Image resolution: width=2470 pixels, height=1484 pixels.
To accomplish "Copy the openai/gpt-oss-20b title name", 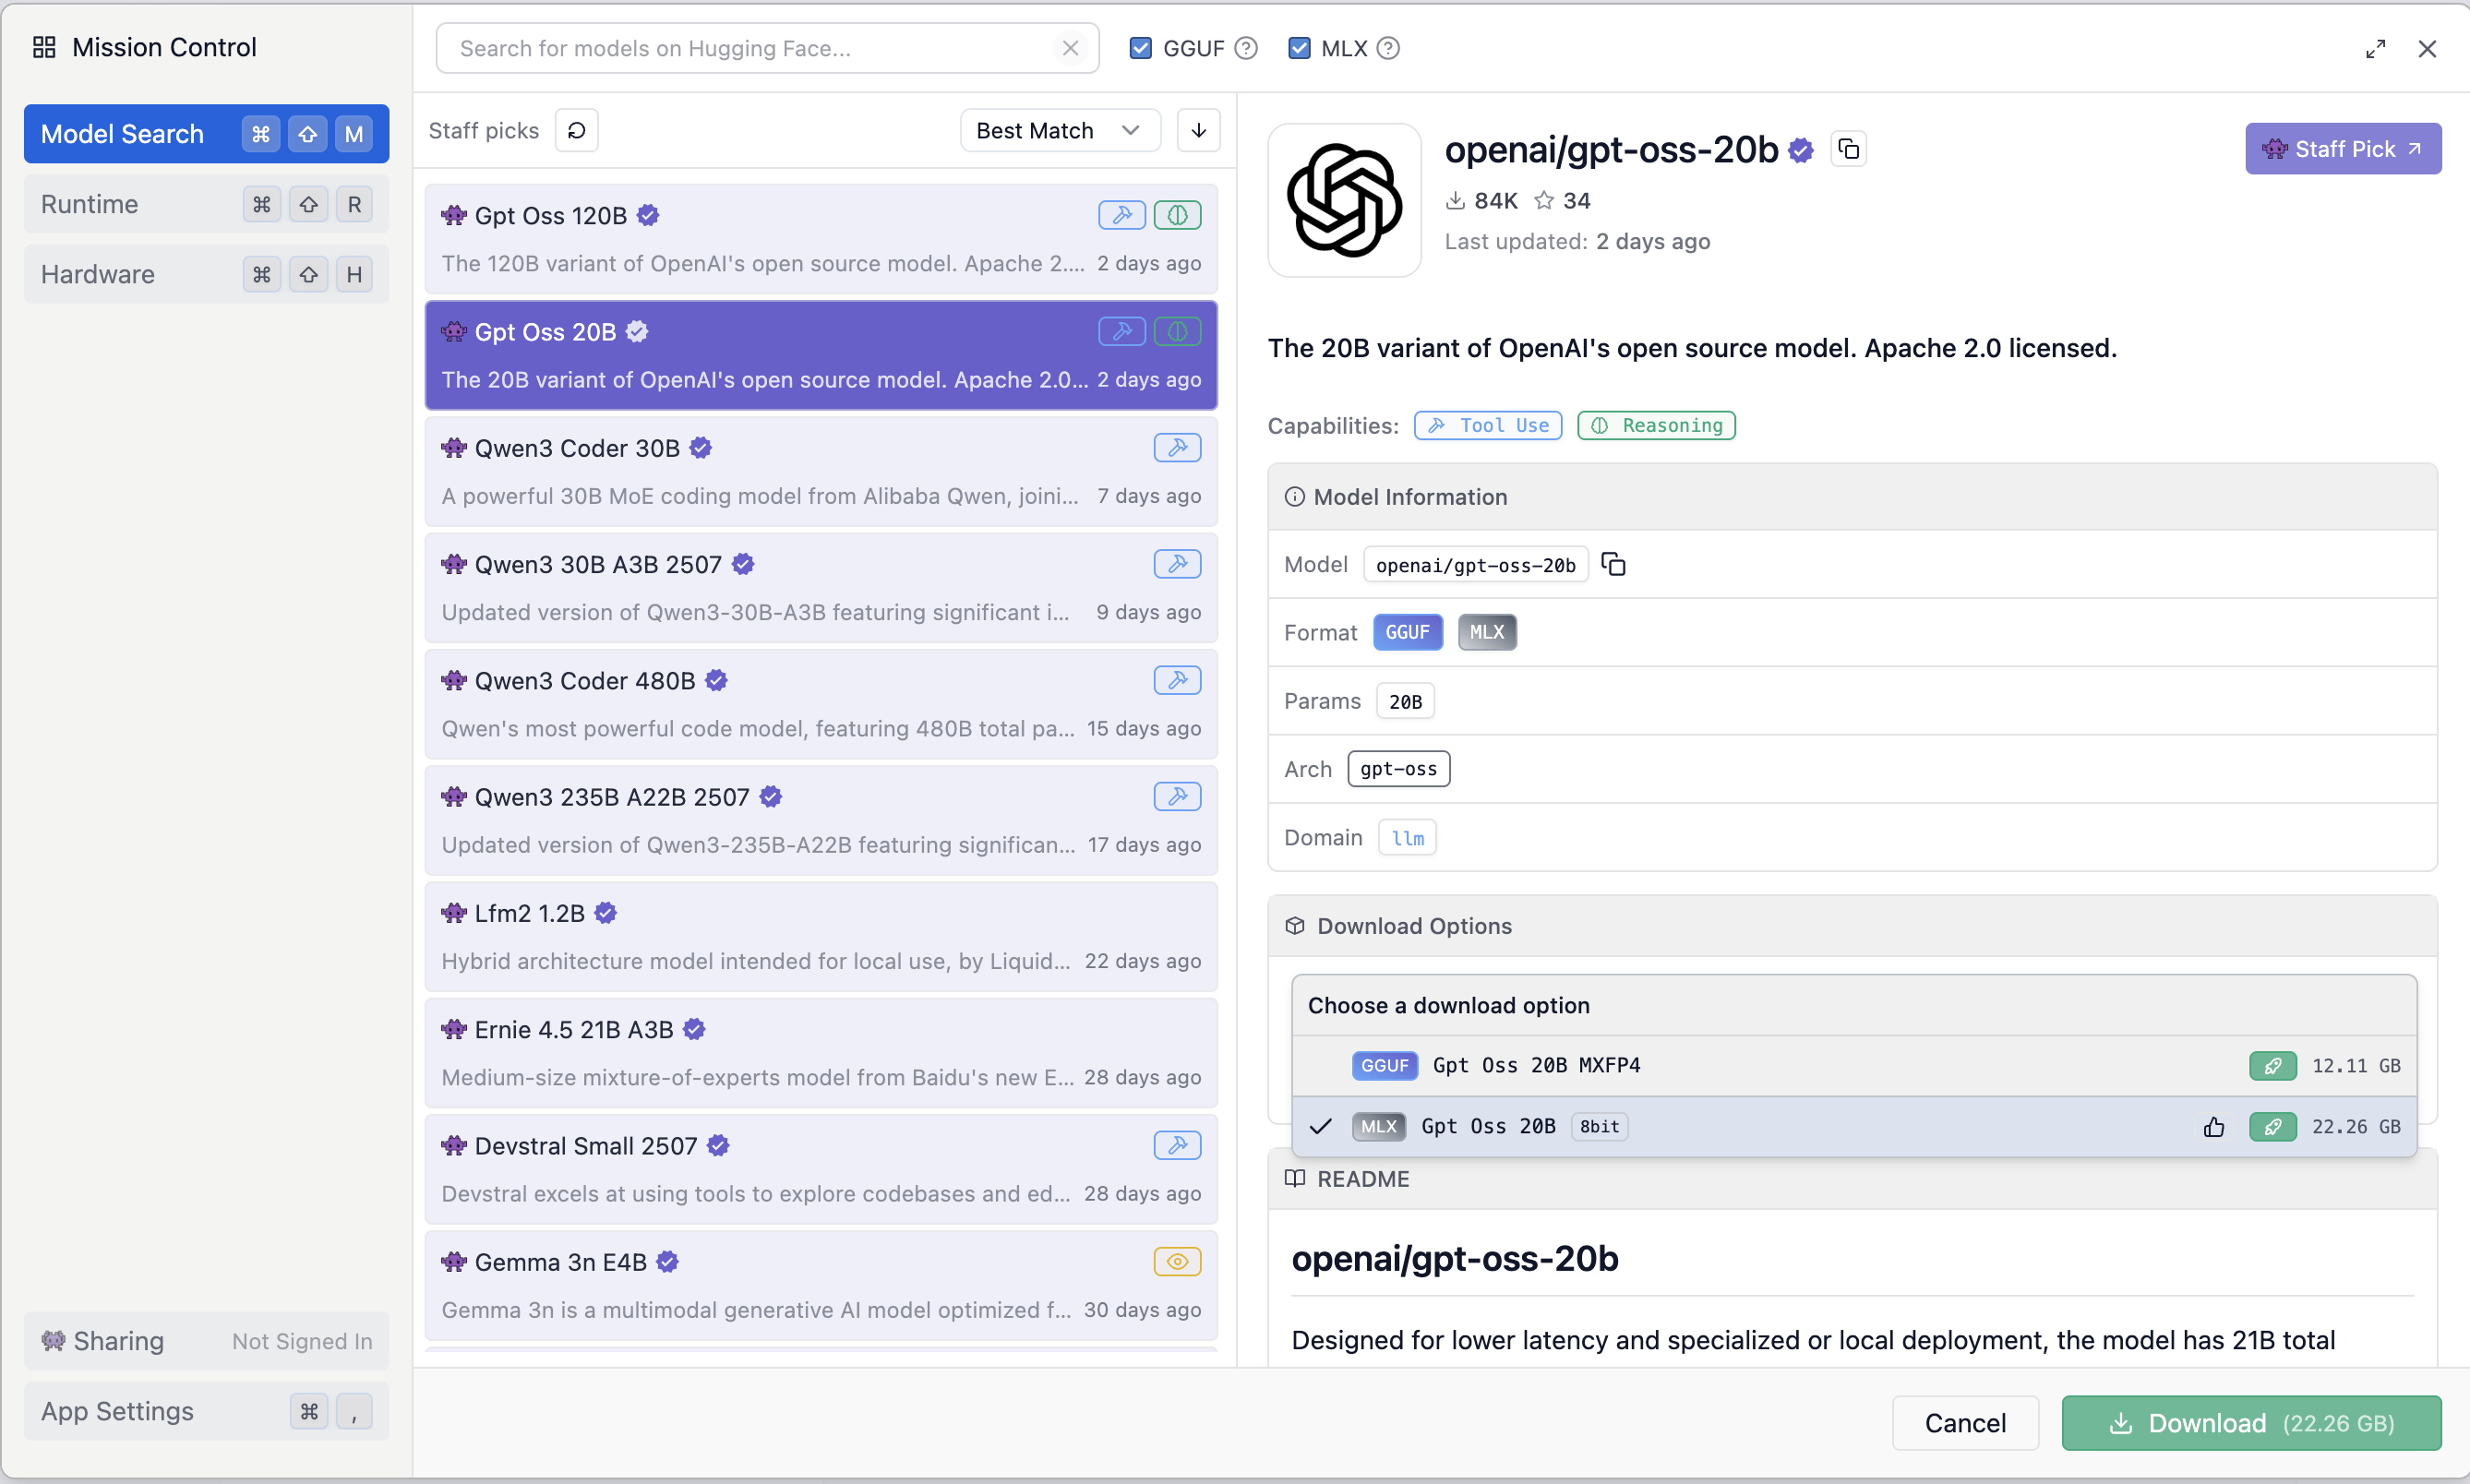I will click(x=1848, y=149).
